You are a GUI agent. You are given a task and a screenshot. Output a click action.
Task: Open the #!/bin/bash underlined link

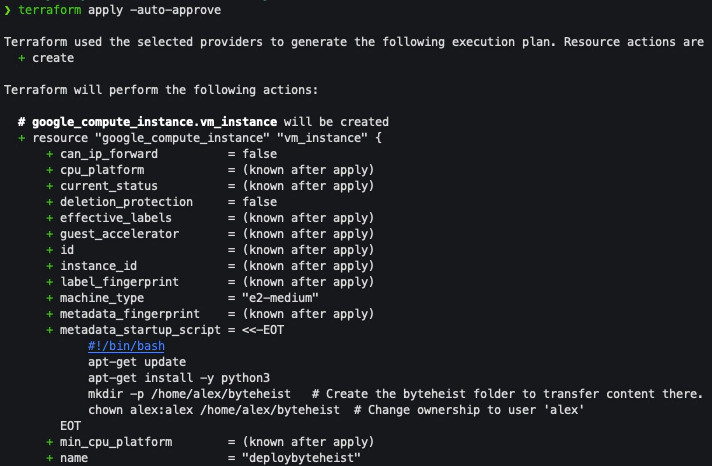[x=125, y=346]
